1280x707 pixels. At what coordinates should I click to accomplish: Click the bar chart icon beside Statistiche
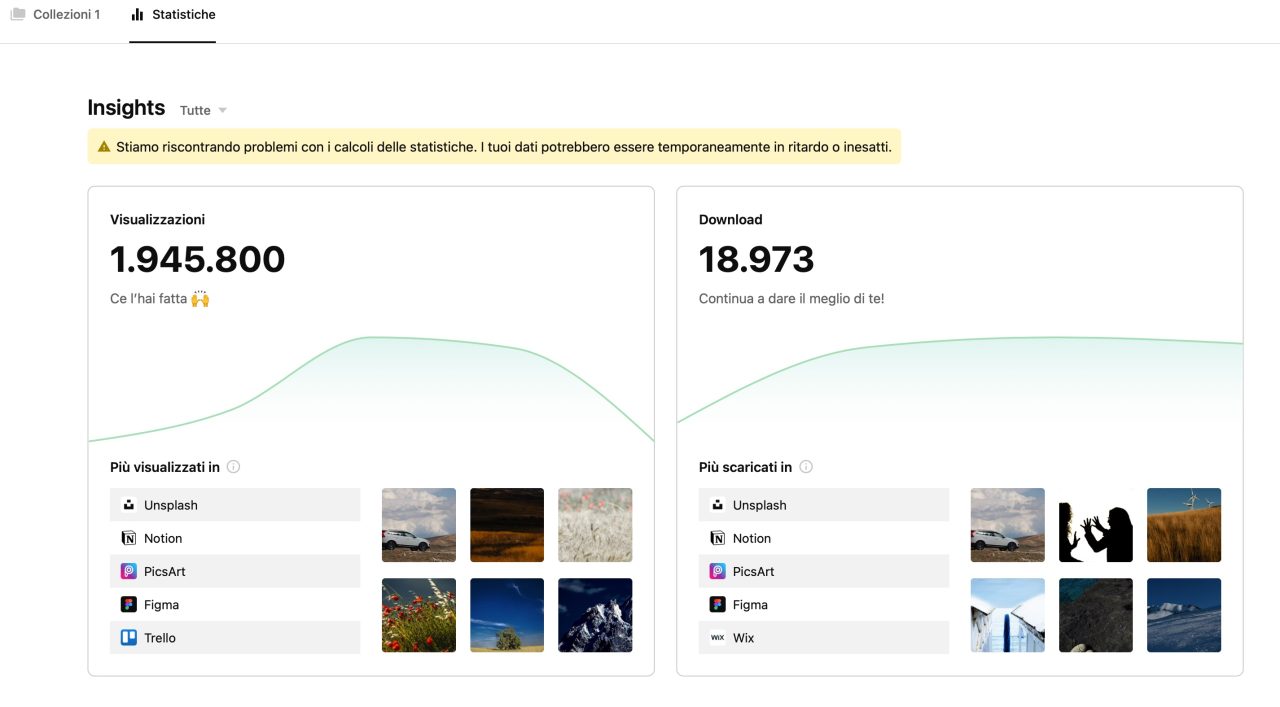pos(138,15)
